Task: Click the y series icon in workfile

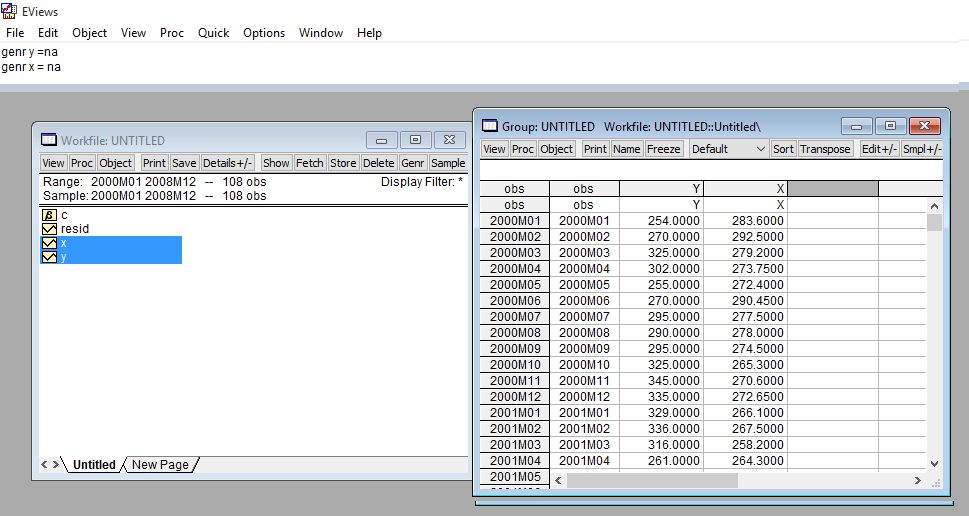Action: click(48, 257)
